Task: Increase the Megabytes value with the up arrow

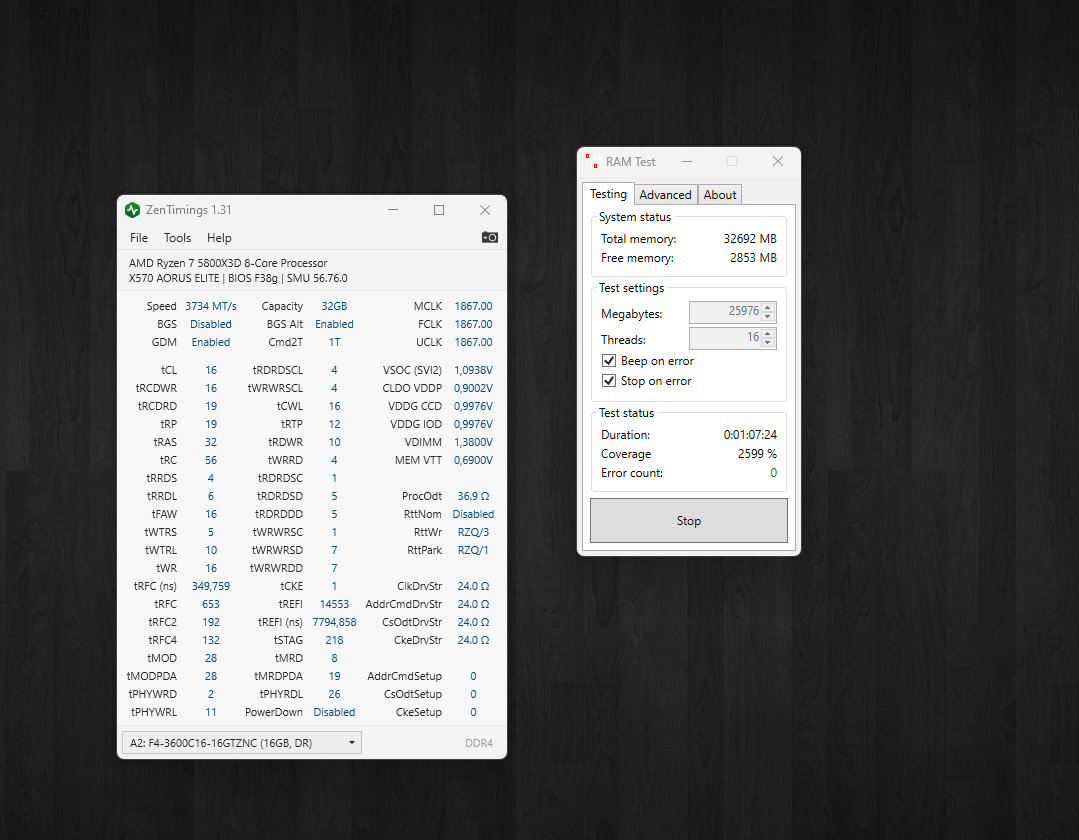Action: [769, 307]
